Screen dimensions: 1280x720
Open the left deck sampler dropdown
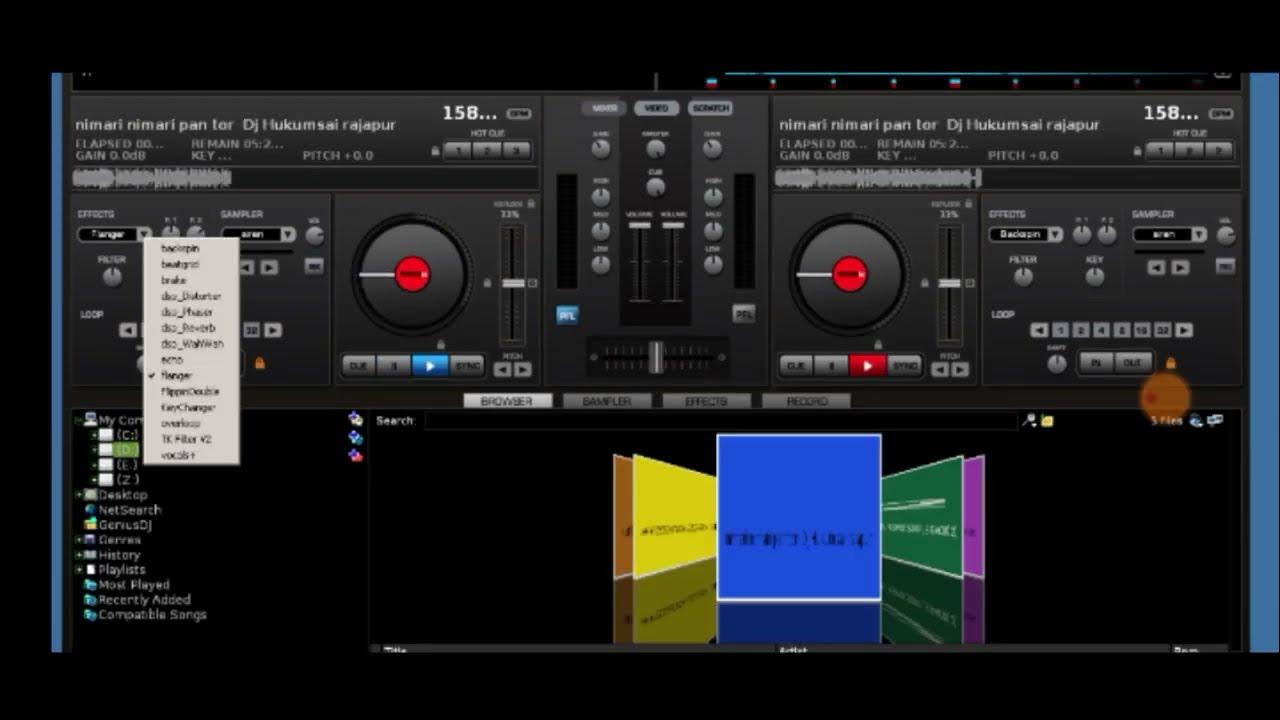[x=288, y=234]
